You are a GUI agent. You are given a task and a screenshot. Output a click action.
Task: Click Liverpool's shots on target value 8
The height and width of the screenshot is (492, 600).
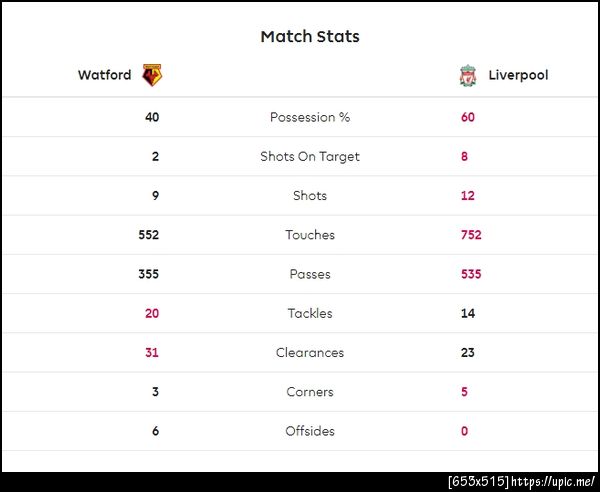pos(465,156)
